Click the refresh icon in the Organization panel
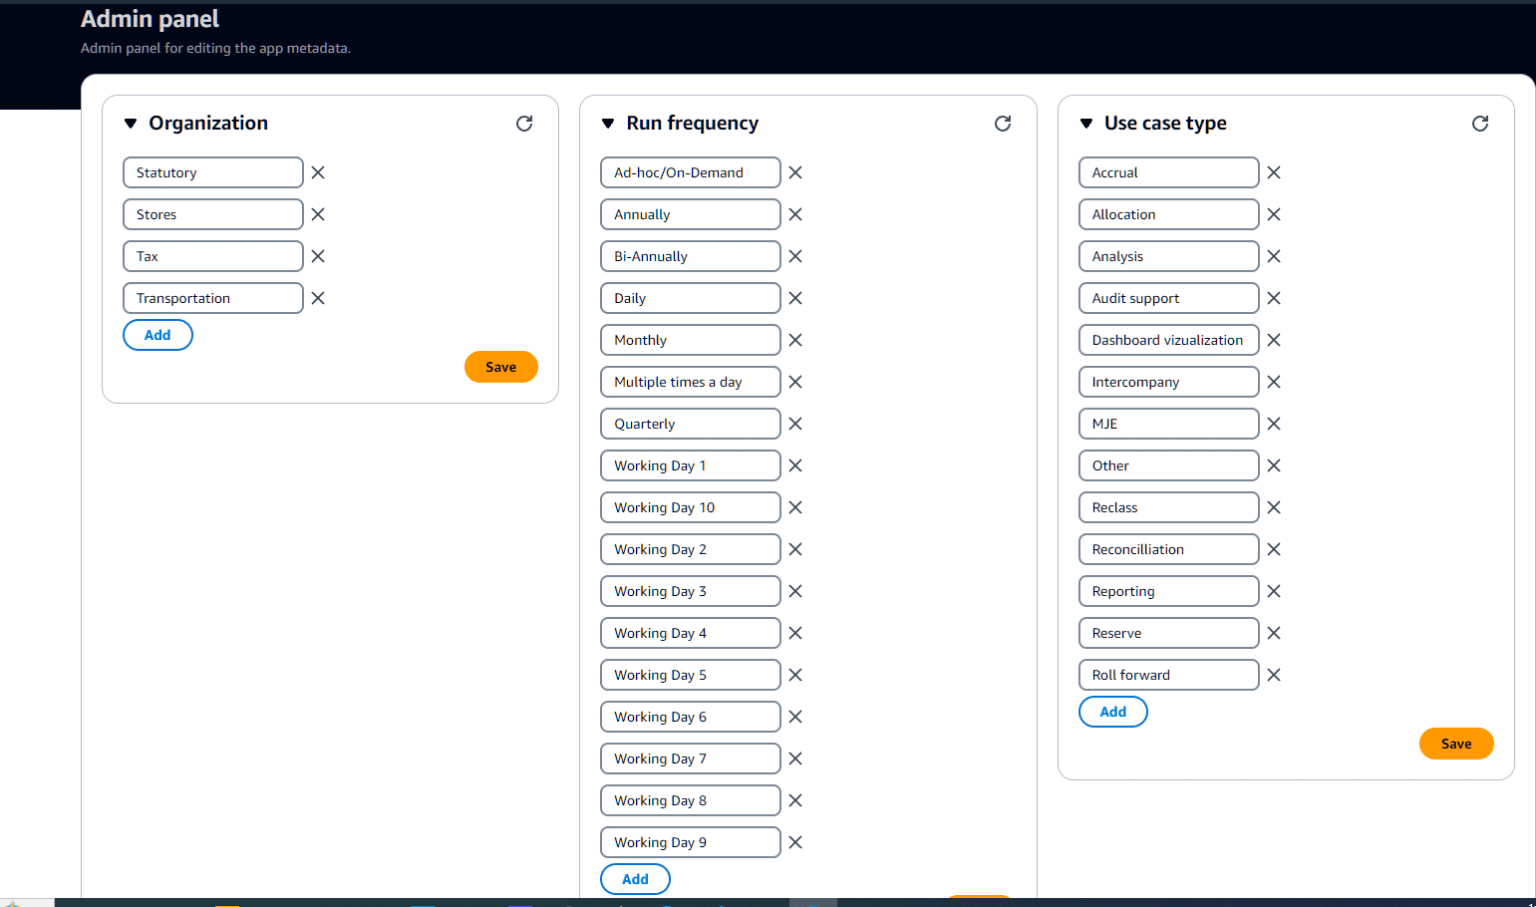This screenshot has height=907, width=1536. (525, 123)
